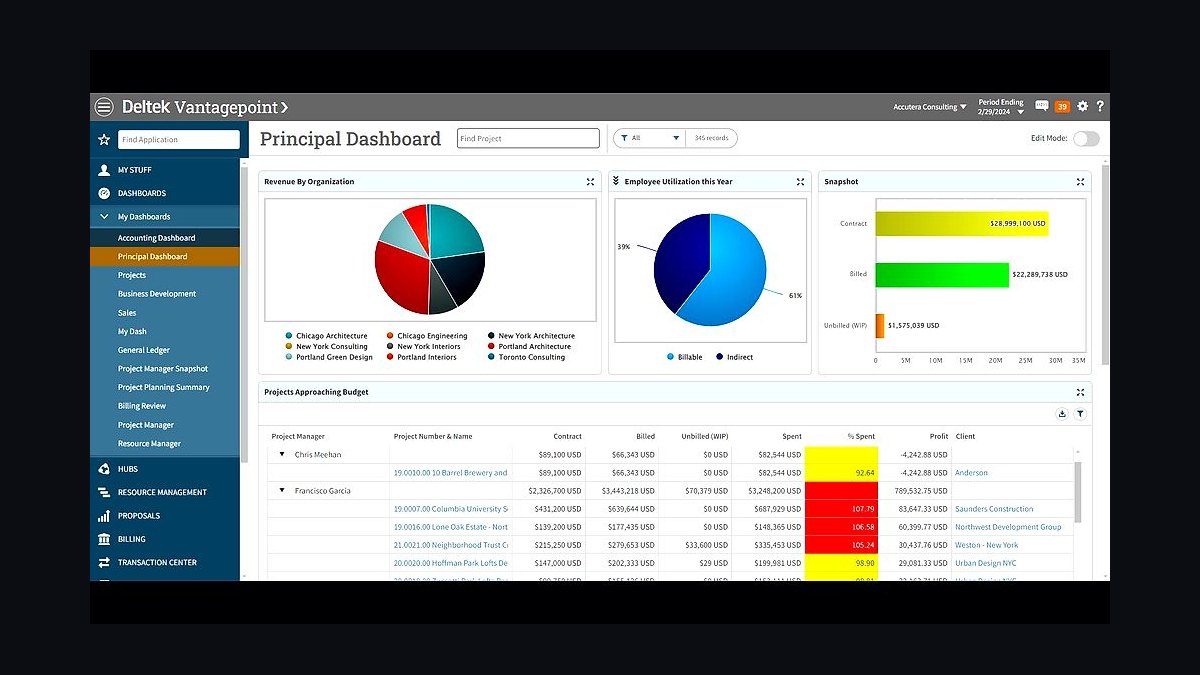Toggle Chicago Architecture legend item
Viewport: 1200px width, 675px height.
point(326,336)
